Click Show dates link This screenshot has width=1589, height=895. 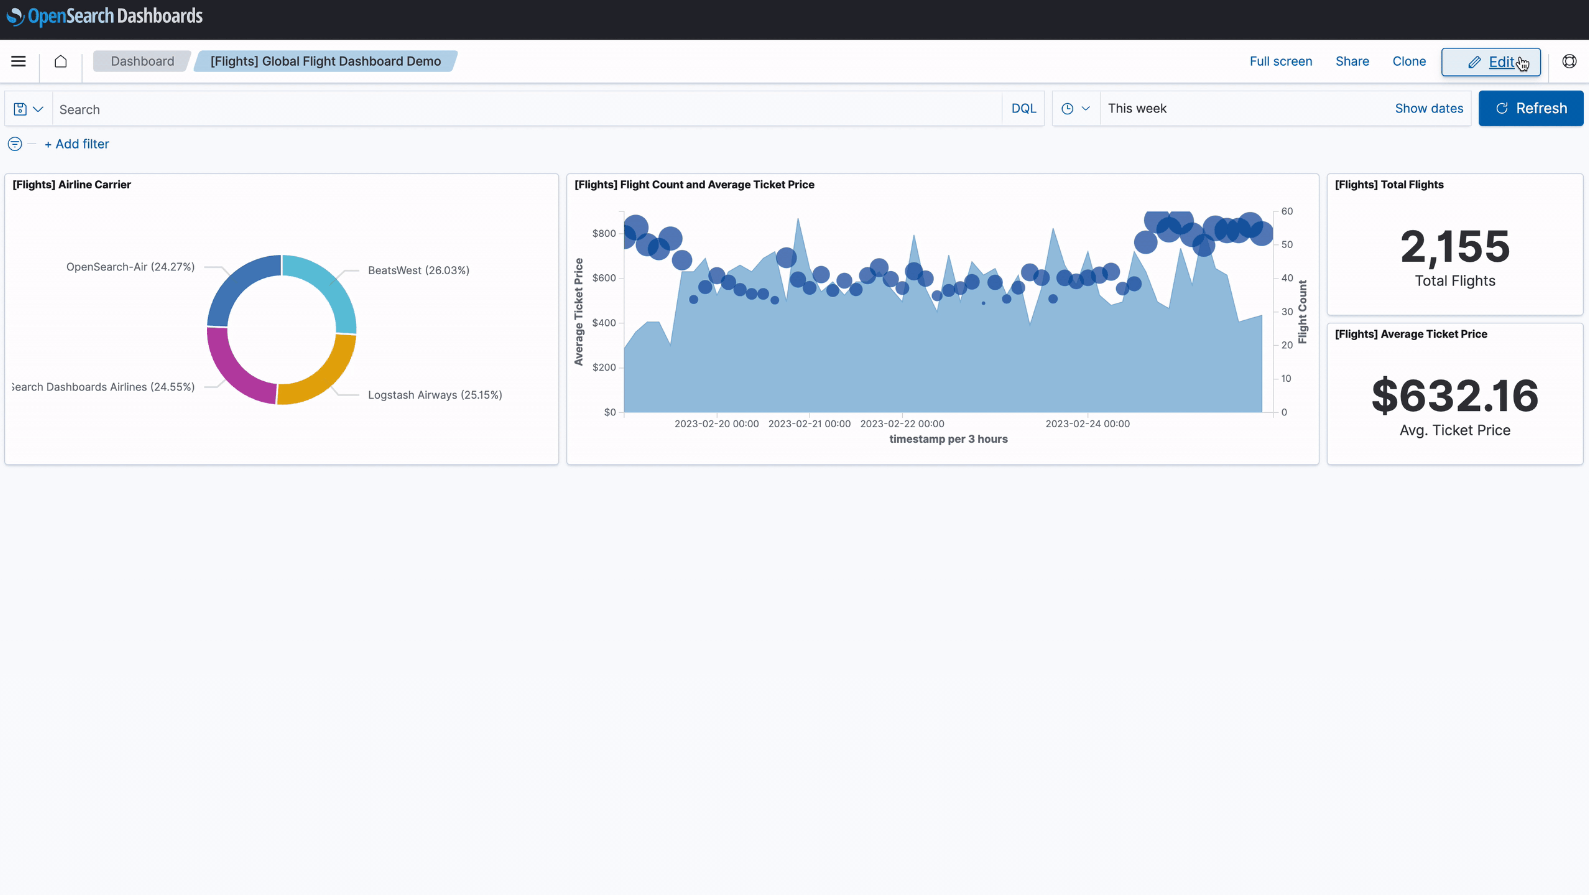pyautogui.click(x=1428, y=109)
